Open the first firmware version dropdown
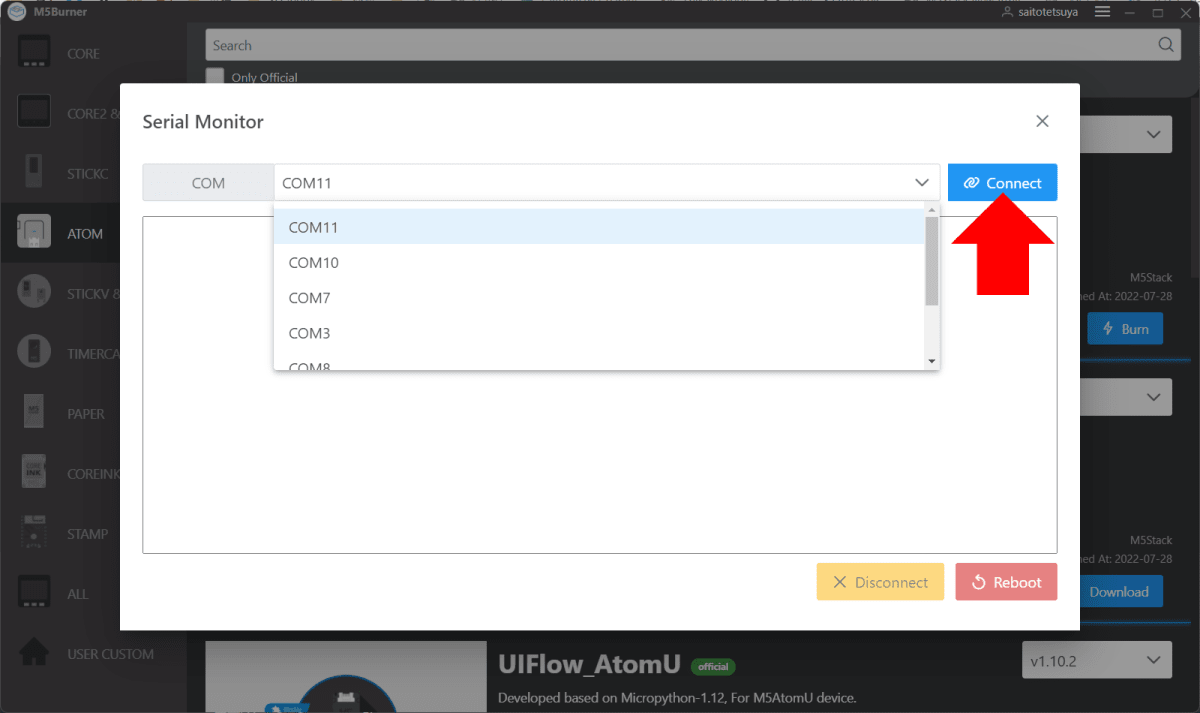 [x=1125, y=134]
